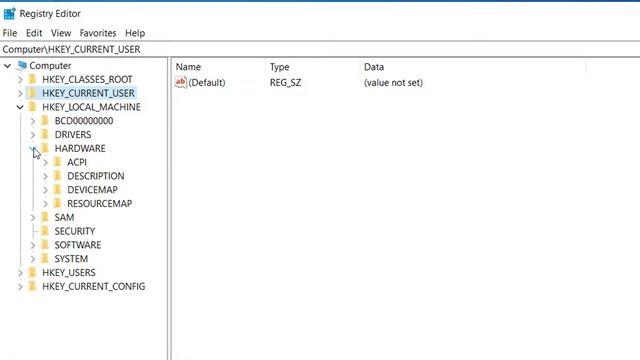Select HKEY_CLASSES_ROOT key label
Image resolution: width=640 pixels, height=360 pixels.
click(x=87, y=79)
